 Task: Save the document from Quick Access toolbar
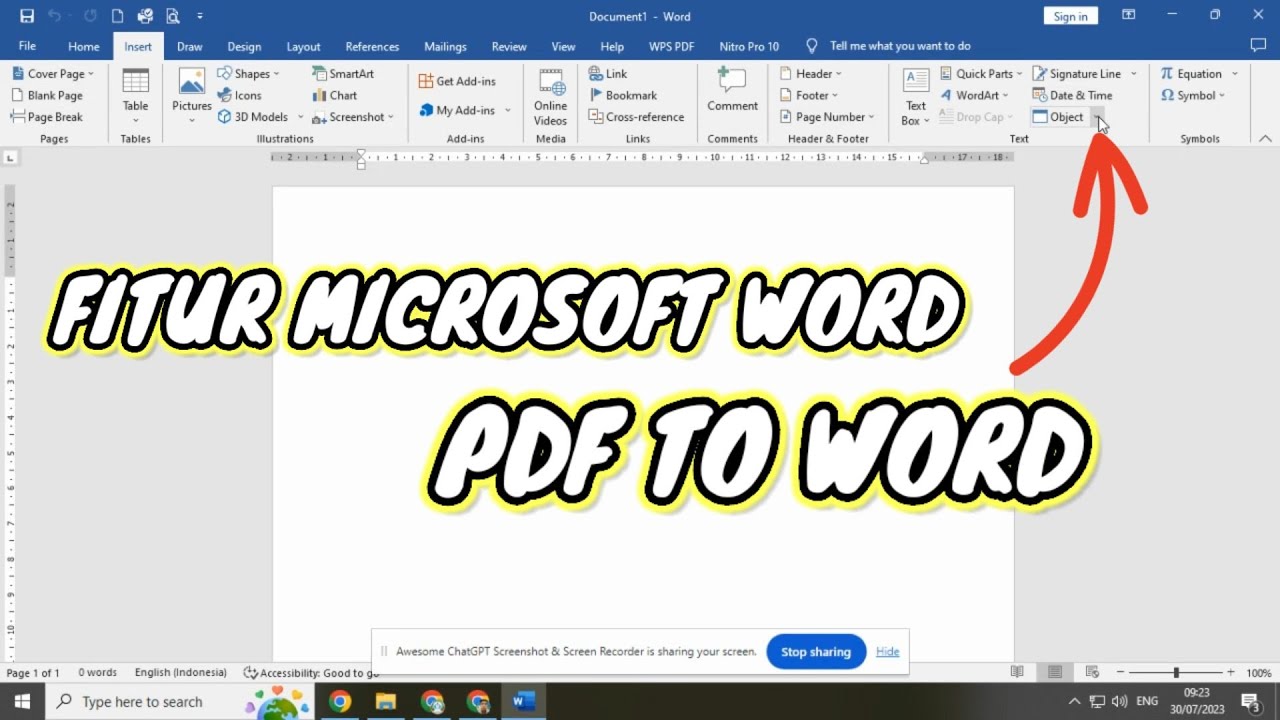[27, 16]
